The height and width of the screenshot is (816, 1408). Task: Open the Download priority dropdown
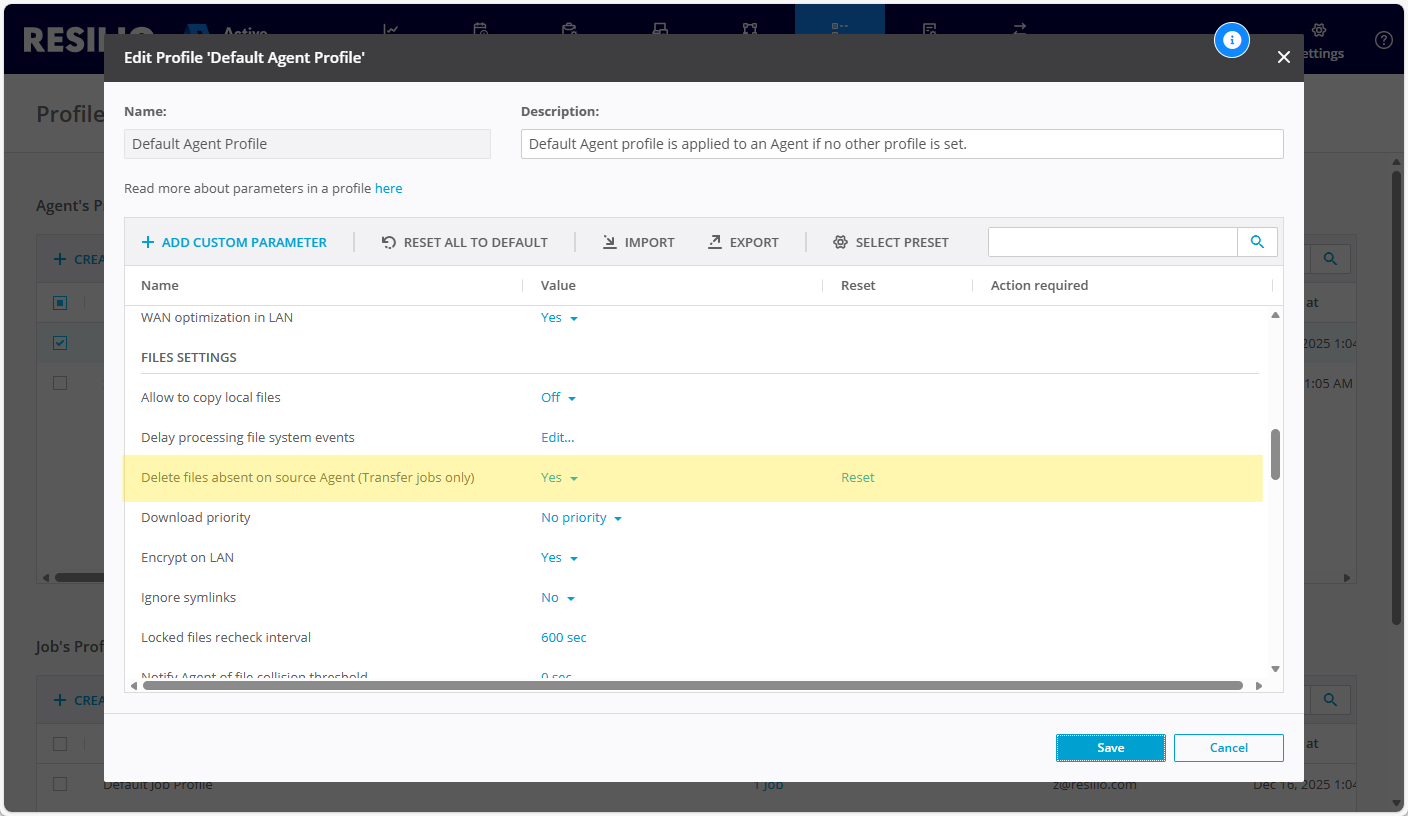point(581,518)
